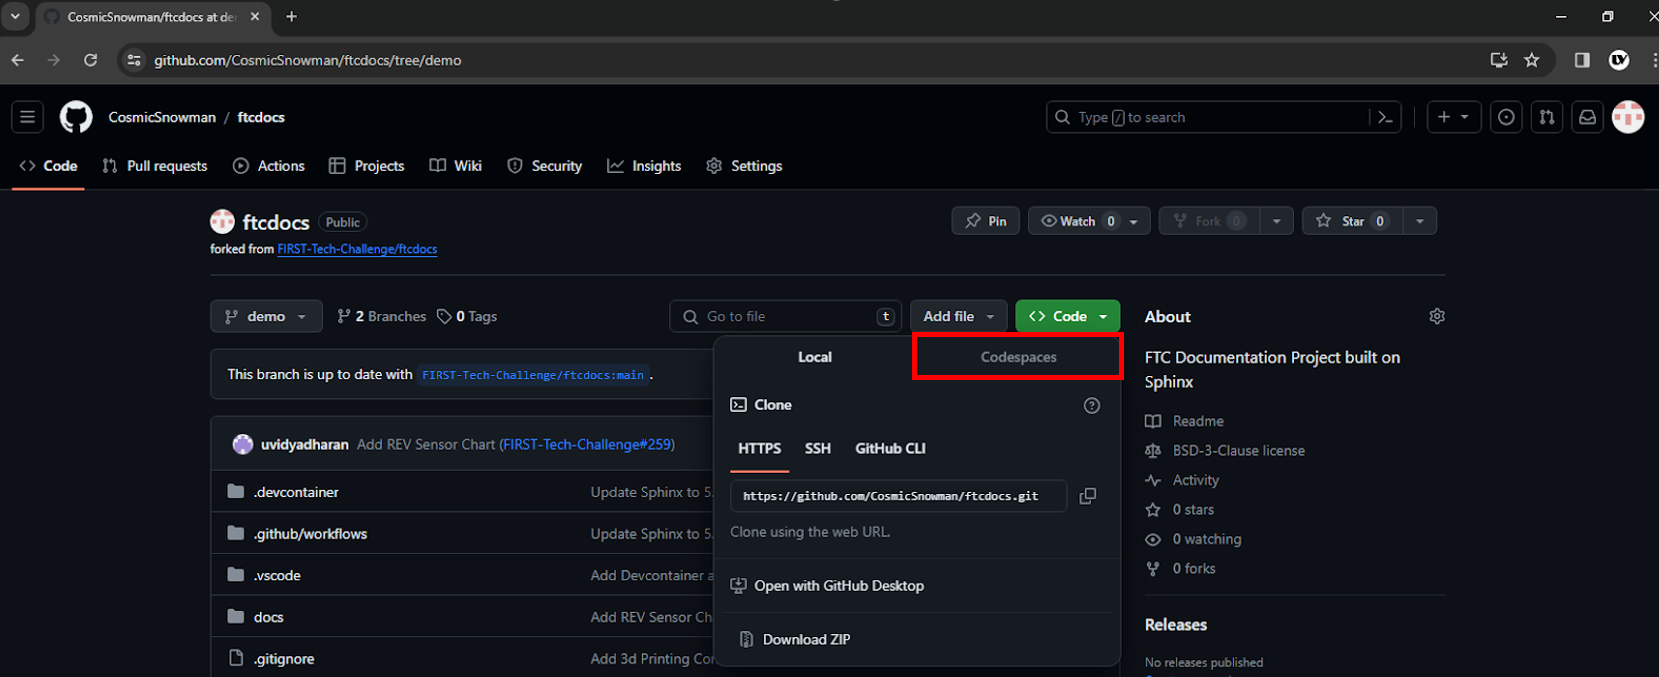Focus the Go to file search field
Screen dimensions: 1659x677
[x=785, y=316]
